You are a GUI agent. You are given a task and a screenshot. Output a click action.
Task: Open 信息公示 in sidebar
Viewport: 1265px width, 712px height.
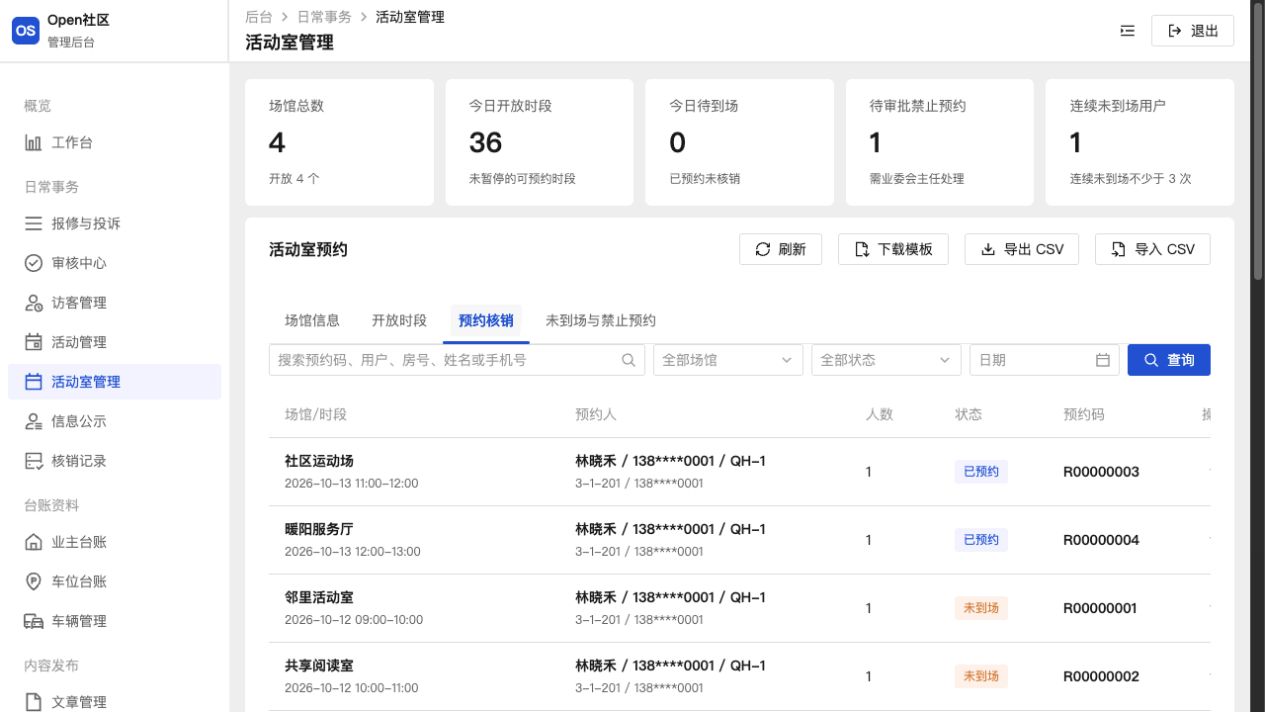tap(114, 422)
